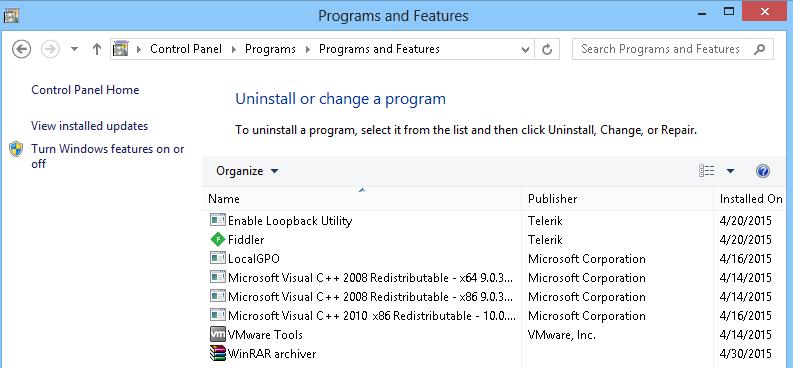Select the Fiddler program entry
This screenshot has width=793, height=368.
246,240
